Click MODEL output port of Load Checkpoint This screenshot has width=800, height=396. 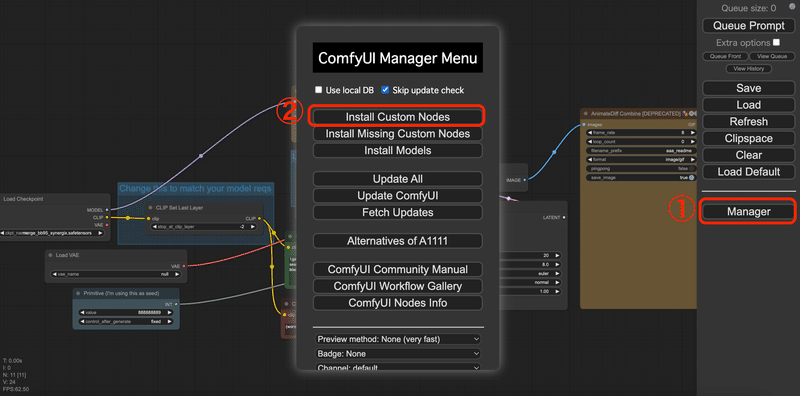106,210
